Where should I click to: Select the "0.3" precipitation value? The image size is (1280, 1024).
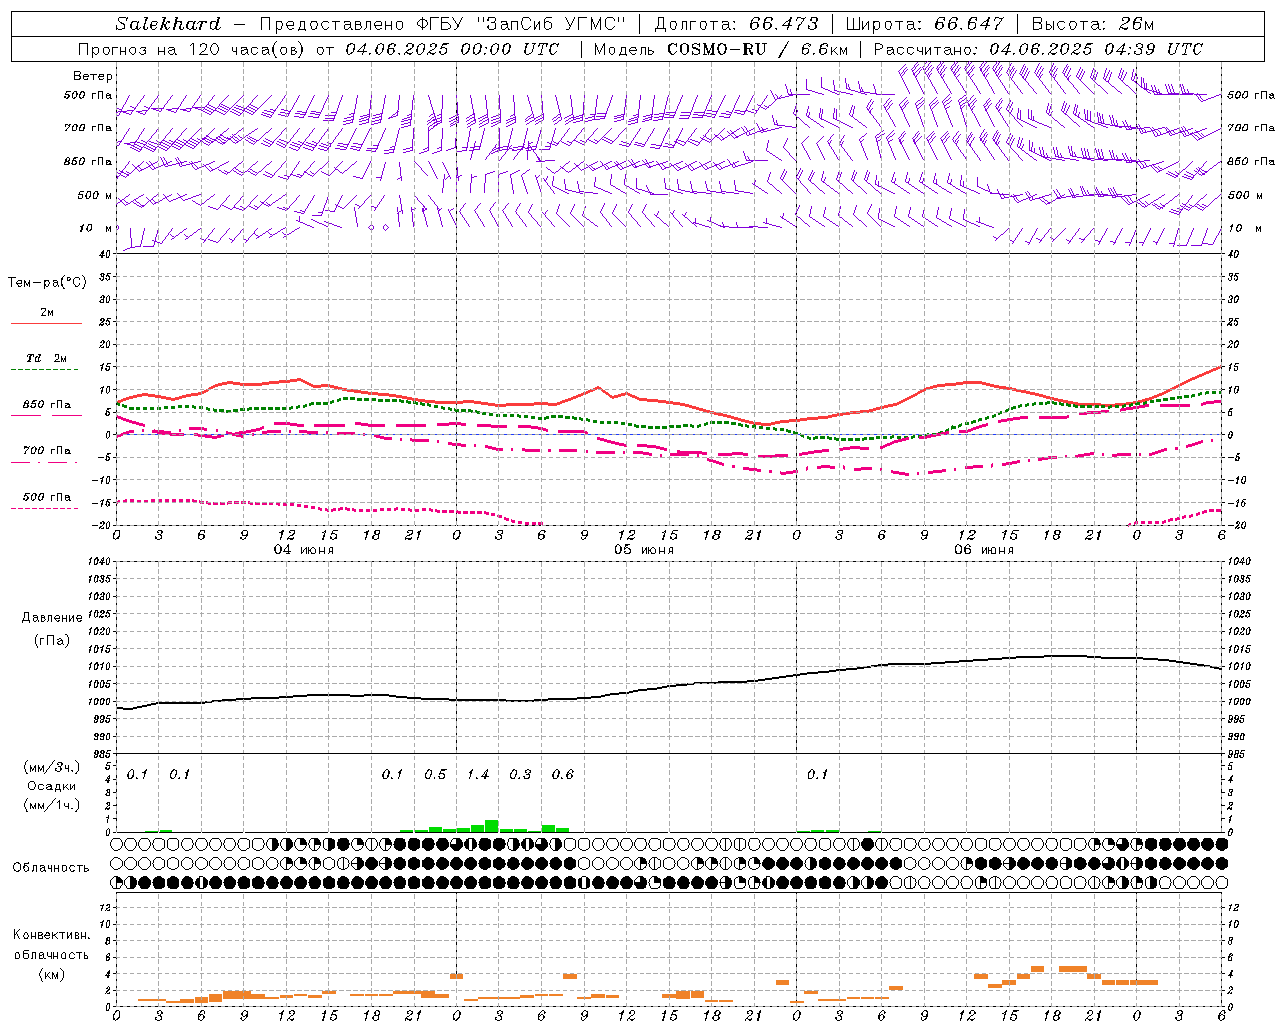520,775
